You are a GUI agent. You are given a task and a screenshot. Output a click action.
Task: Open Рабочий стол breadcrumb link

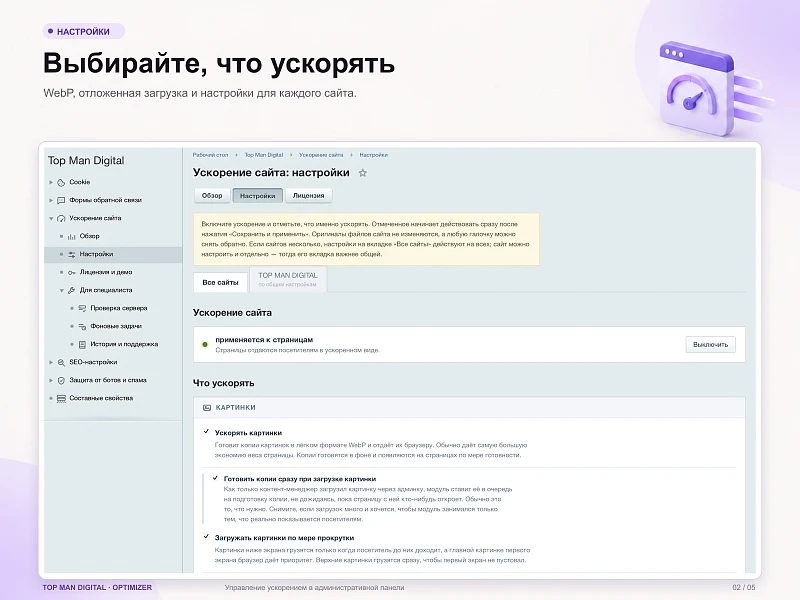click(x=210, y=155)
